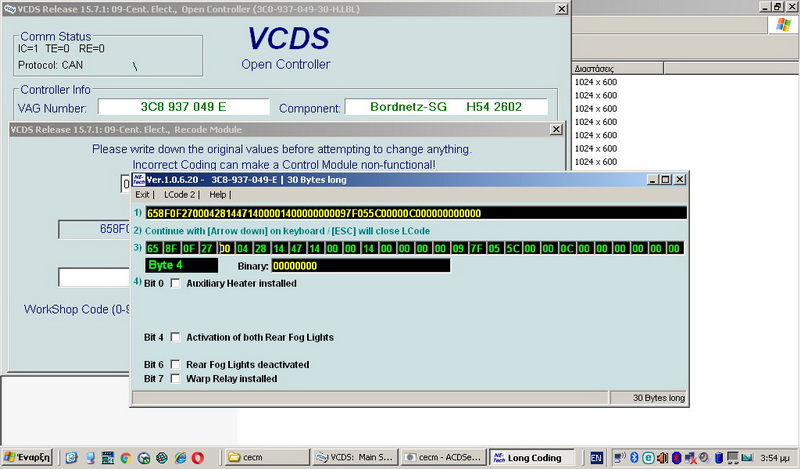
Task: Click the wireless computer tray icon
Action: coord(620,458)
